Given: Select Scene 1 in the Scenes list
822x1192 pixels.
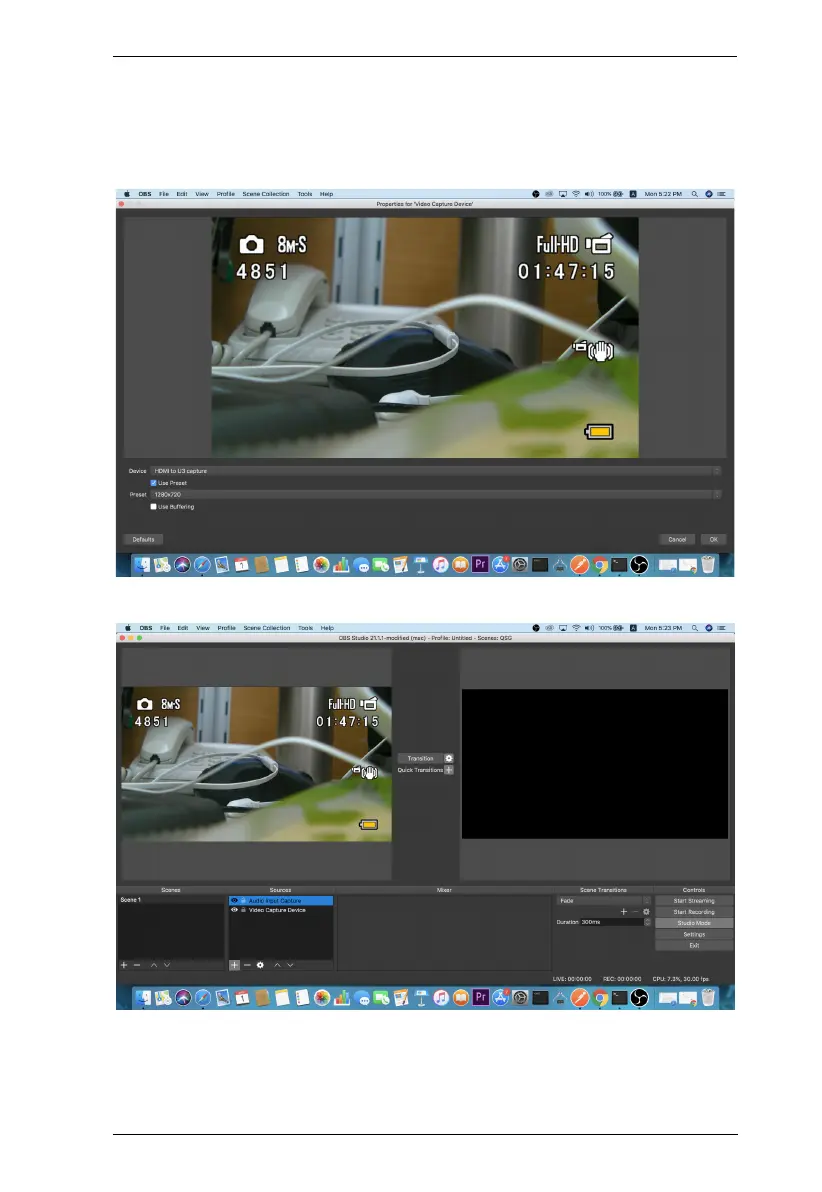Looking at the screenshot, I should (x=131, y=900).
